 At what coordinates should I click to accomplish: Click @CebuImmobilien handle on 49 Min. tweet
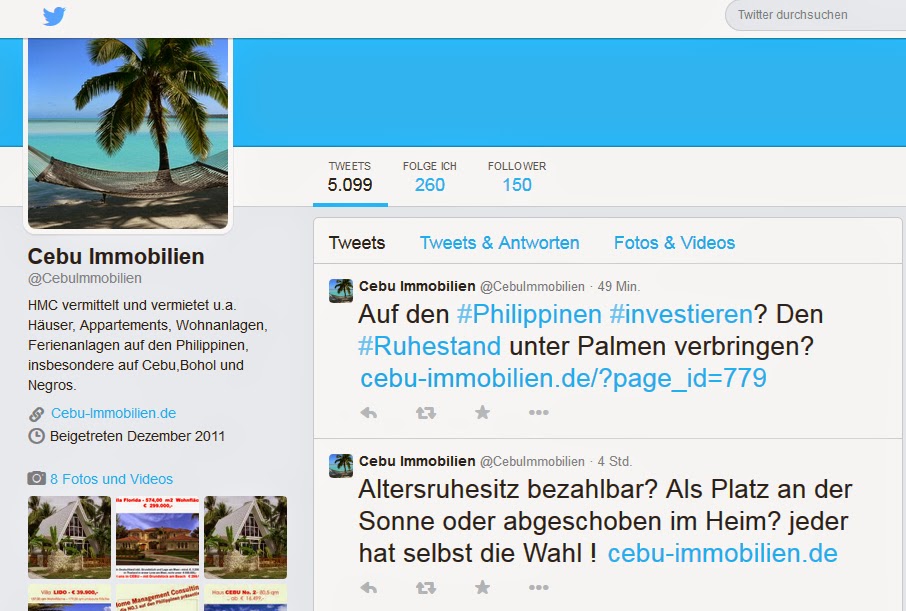[x=532, y=286]
